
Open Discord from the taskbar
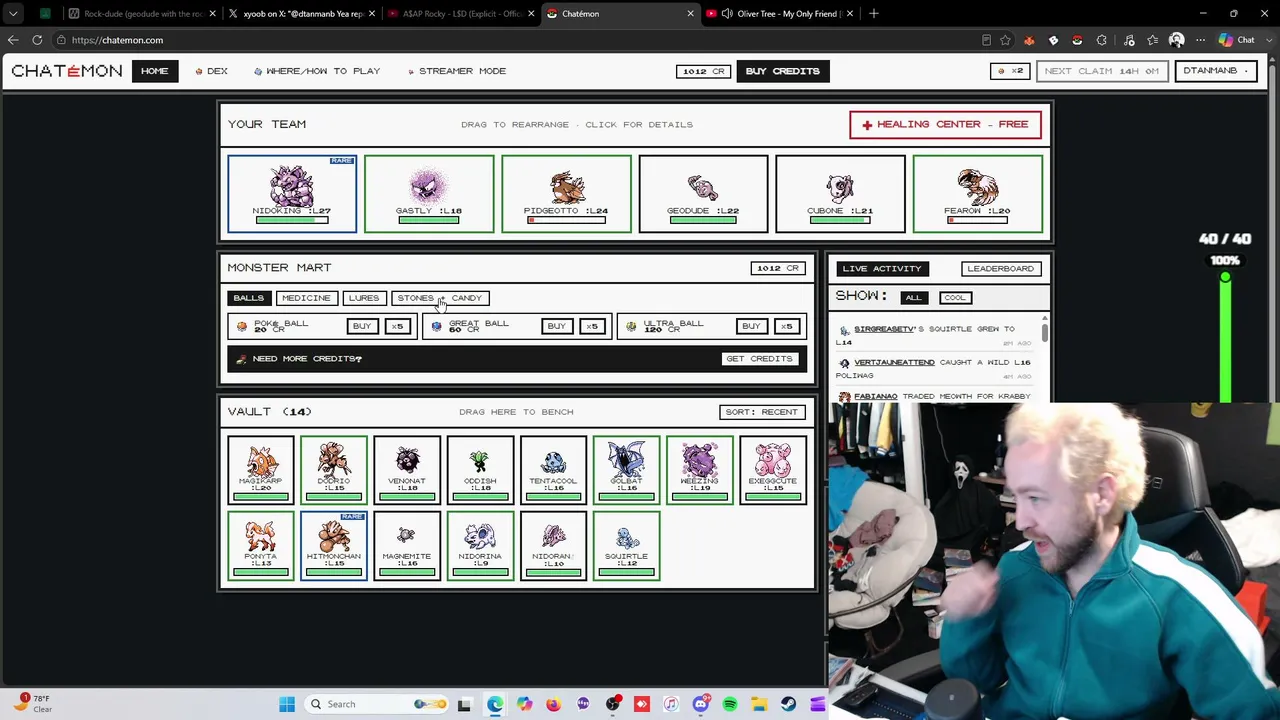pos(700,704)
